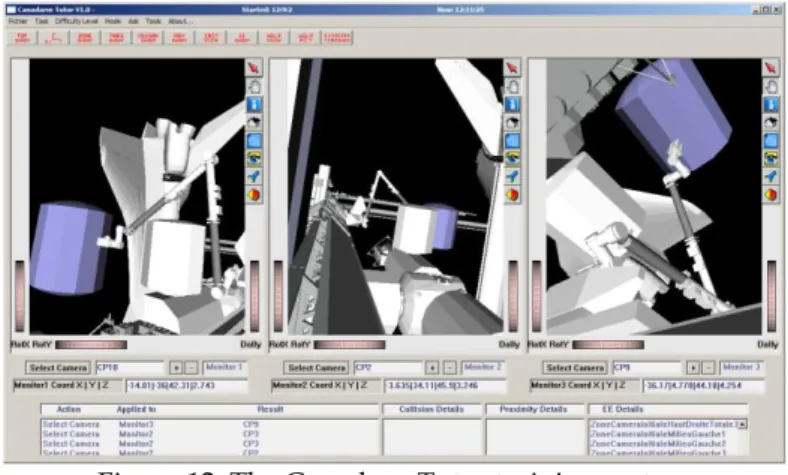The image size is (788, 475).
Task: Click the cube view icon in Monitor 1
Action: pos(254,123)
